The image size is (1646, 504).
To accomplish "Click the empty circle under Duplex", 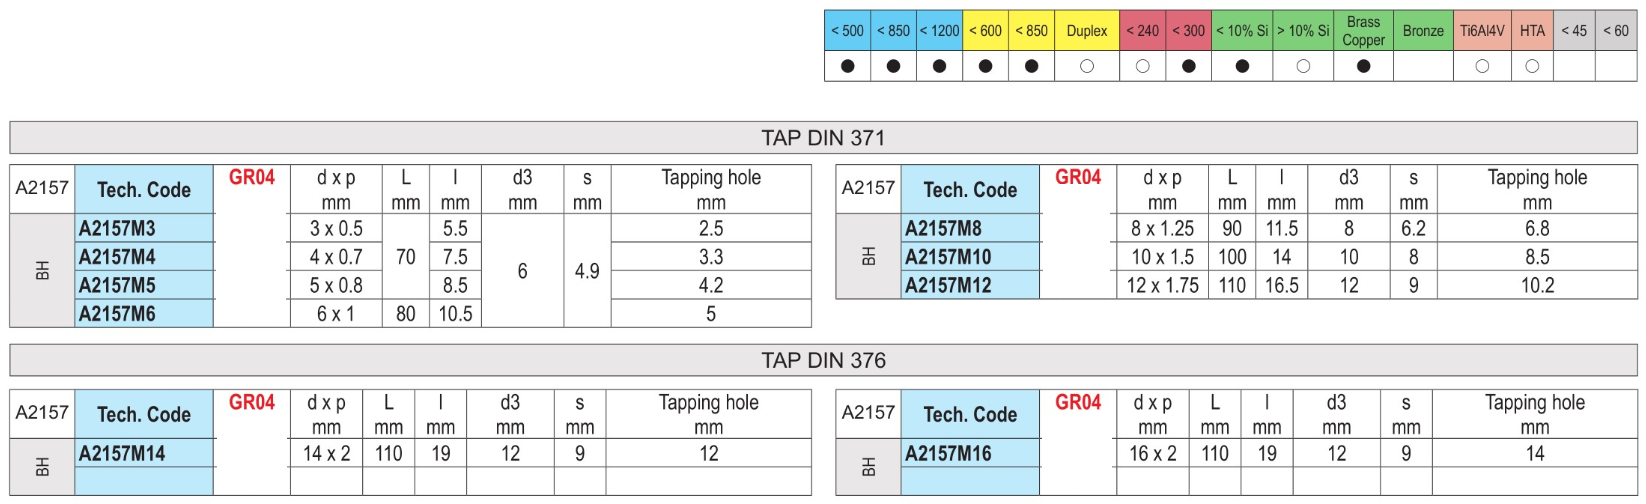I will pos(1087,66).
